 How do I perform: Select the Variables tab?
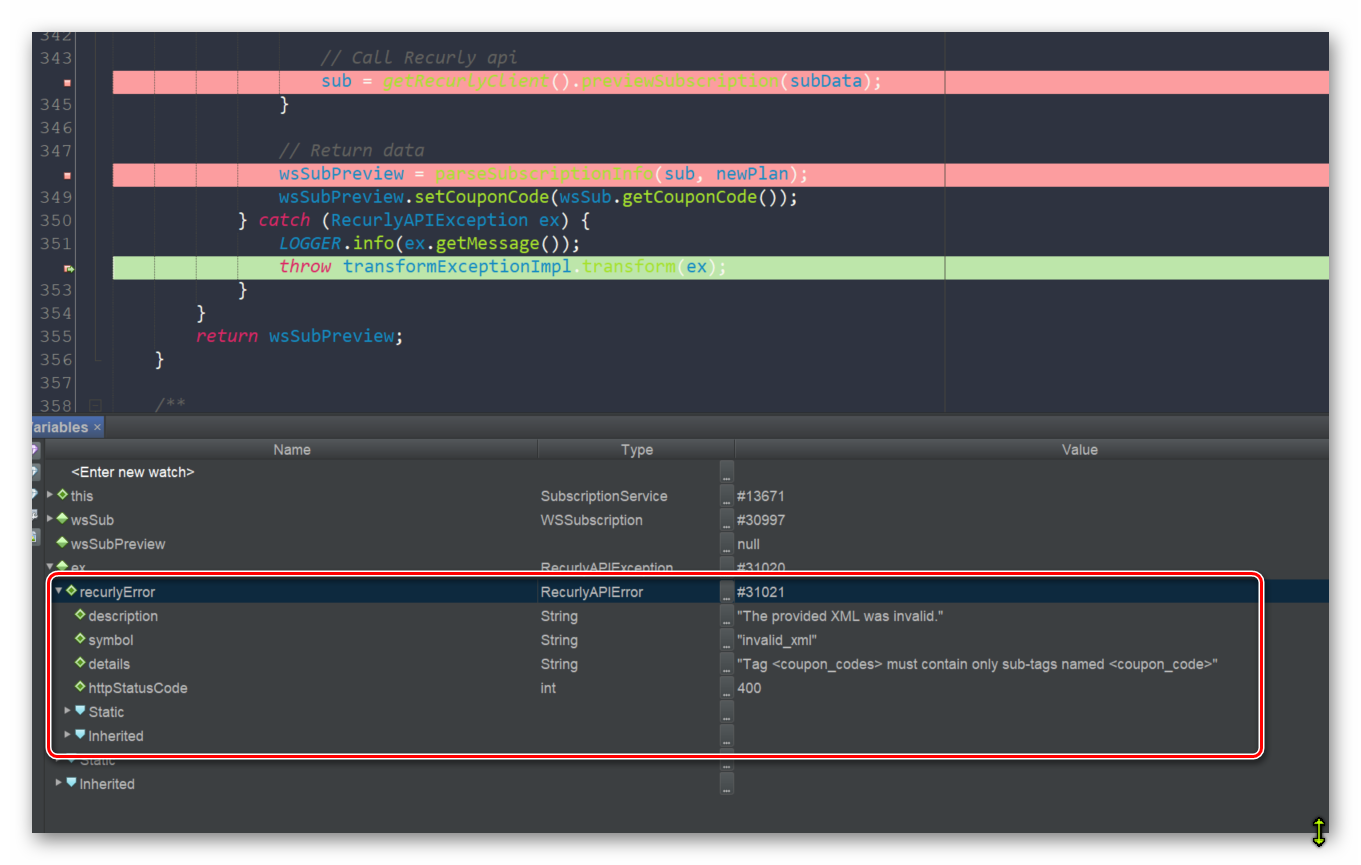click(60, 426)
